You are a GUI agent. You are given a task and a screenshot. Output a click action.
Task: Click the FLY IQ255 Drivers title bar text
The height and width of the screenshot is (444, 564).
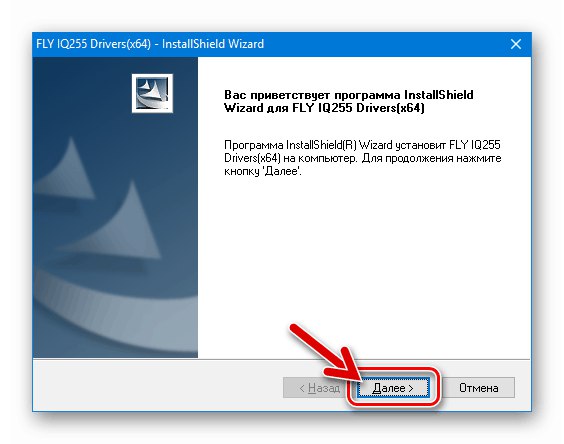(150, 44)
